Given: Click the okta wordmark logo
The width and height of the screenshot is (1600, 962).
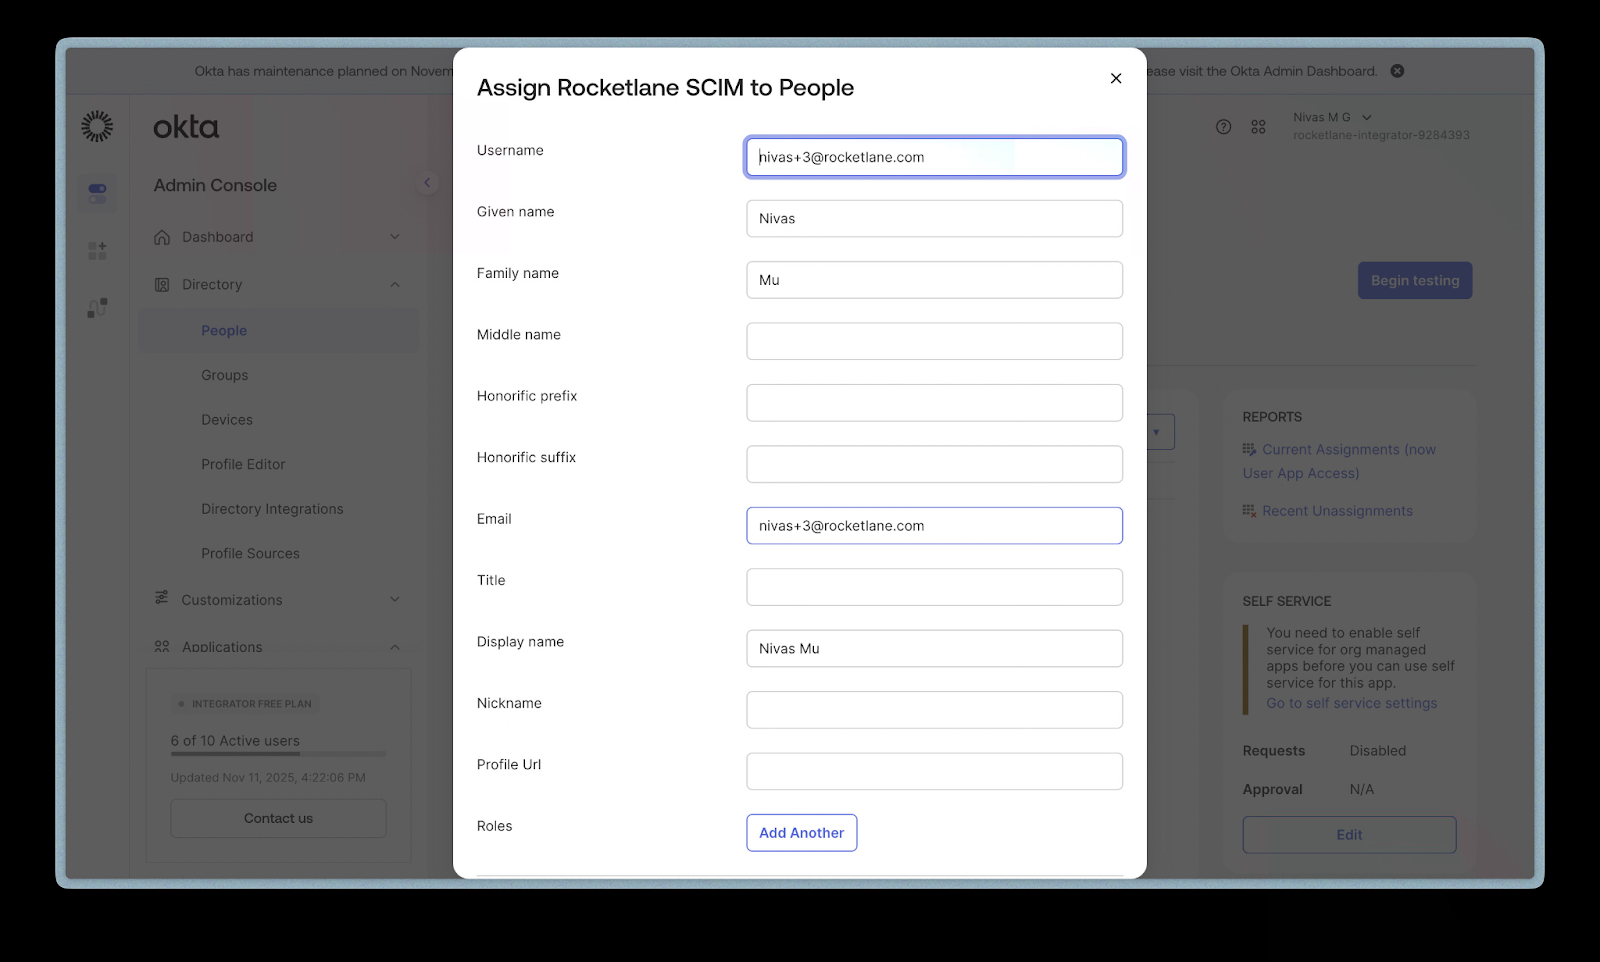Looking at the screenshot, I should 186,127.
